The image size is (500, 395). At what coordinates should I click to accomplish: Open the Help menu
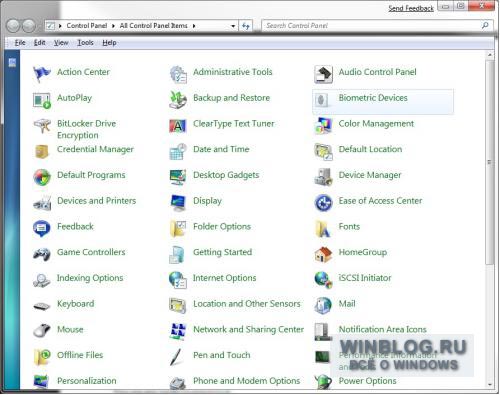[x=109, y=43]
